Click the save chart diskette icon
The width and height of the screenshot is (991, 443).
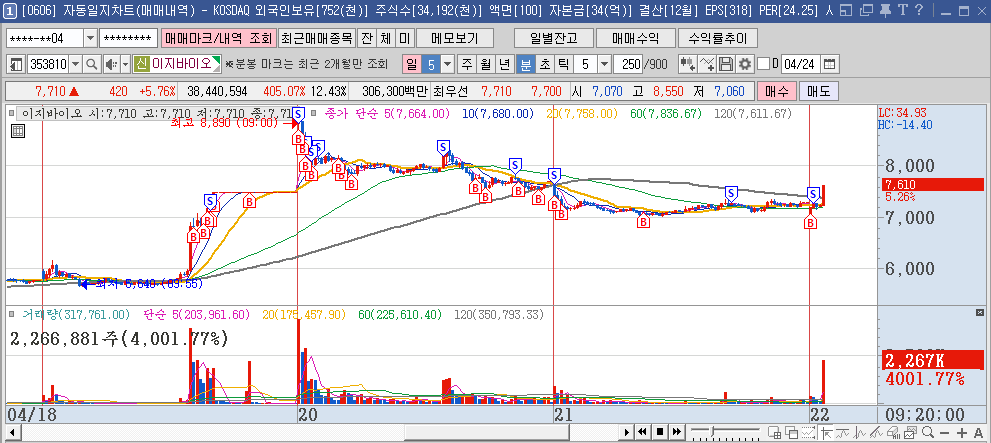coord(727,64)
